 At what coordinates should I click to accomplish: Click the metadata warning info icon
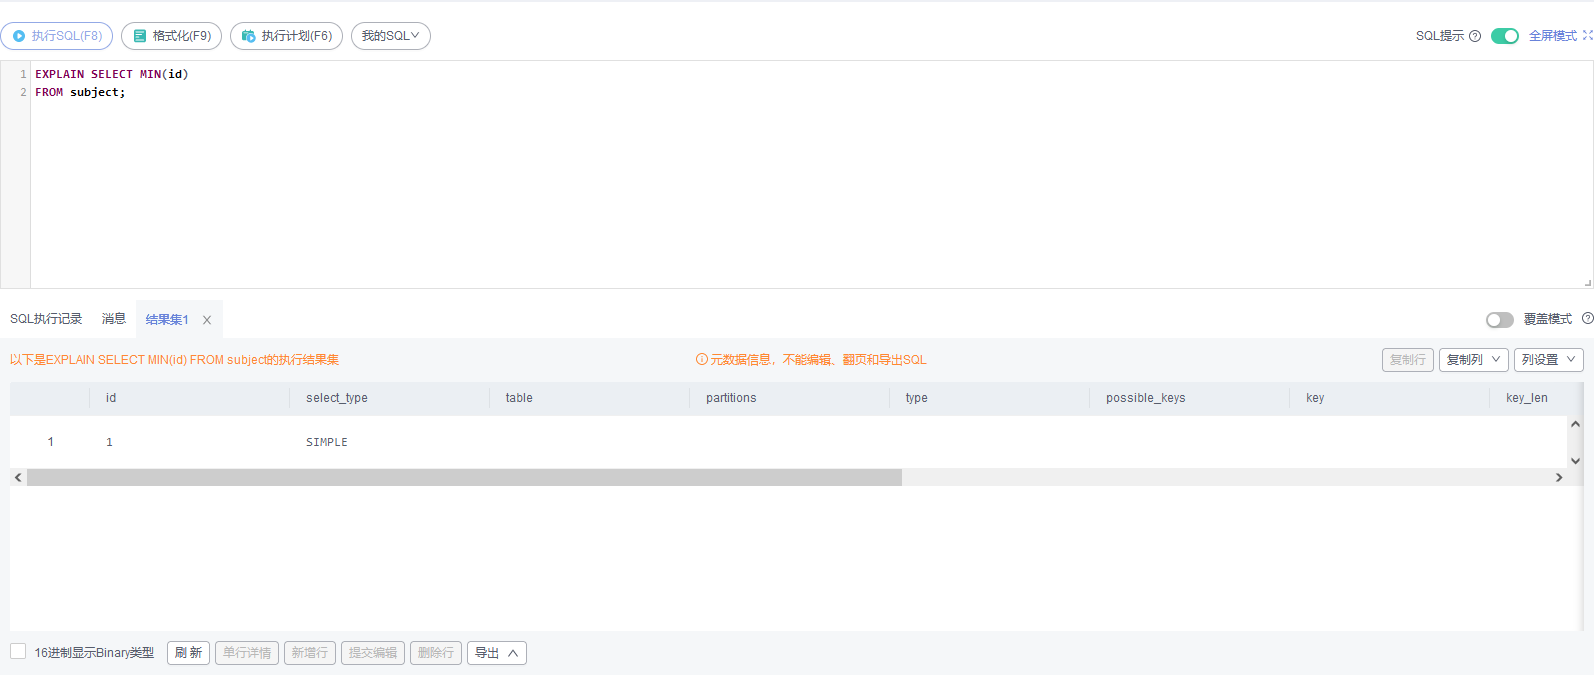coord(702,359)
